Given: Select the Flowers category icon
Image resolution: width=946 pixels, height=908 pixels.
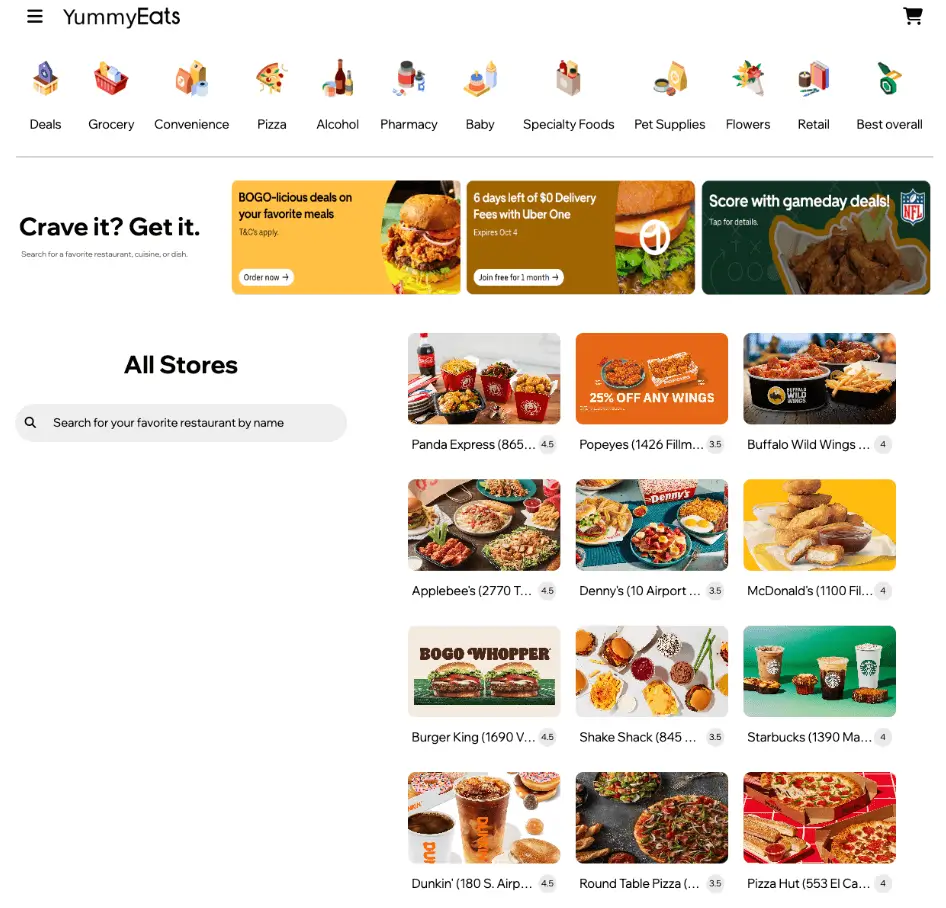Looking at the screenshot, I should 748,78.
